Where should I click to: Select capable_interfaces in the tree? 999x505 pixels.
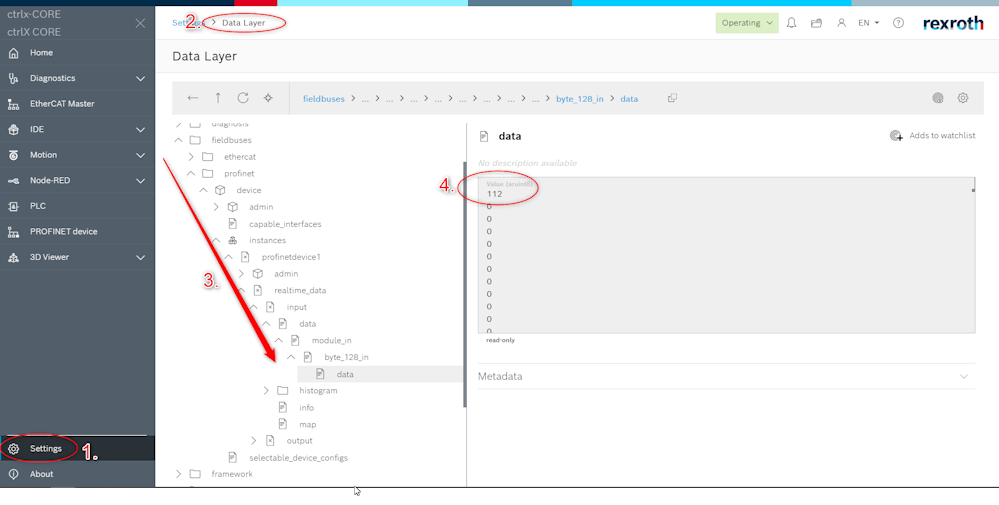[285, 224]
